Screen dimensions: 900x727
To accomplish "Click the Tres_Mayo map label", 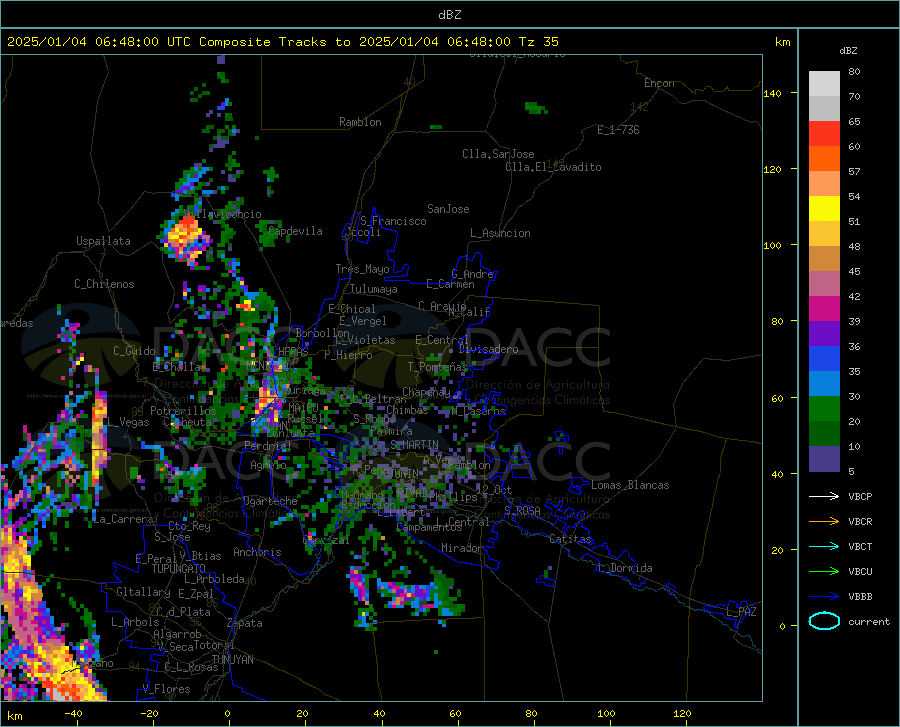I will pyautogui.click(x=362, y=269).
